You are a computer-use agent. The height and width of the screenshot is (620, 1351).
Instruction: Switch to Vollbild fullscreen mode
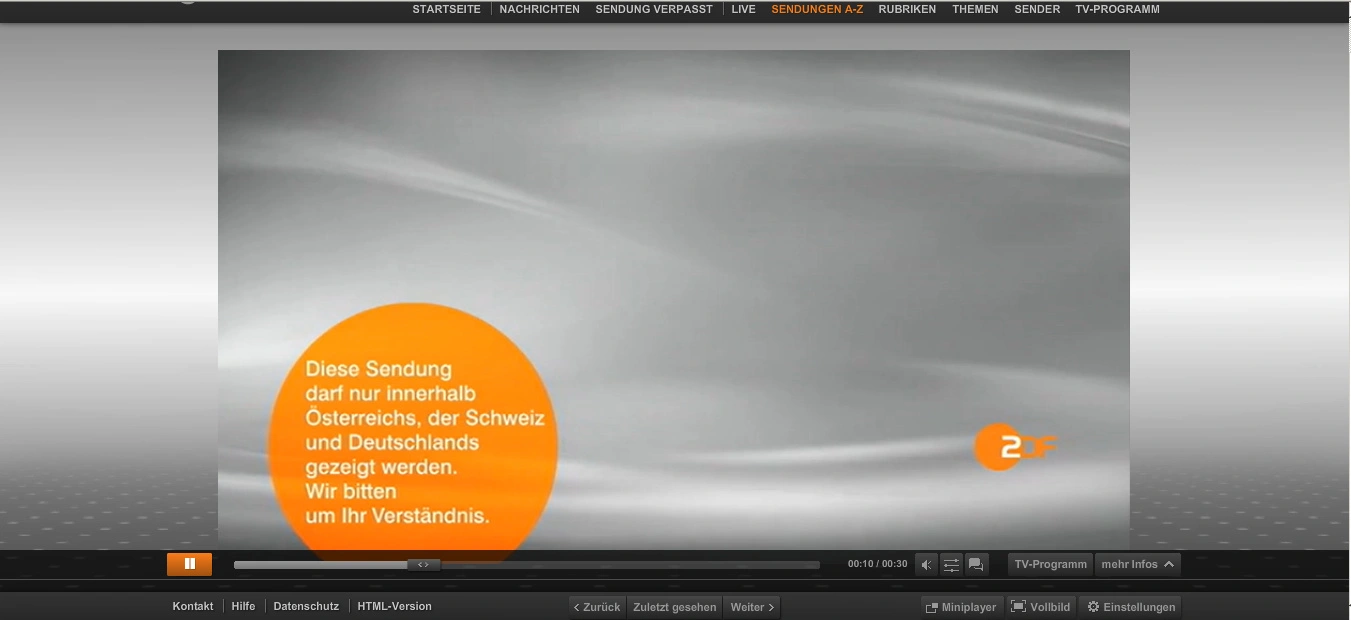point(1040,607)
